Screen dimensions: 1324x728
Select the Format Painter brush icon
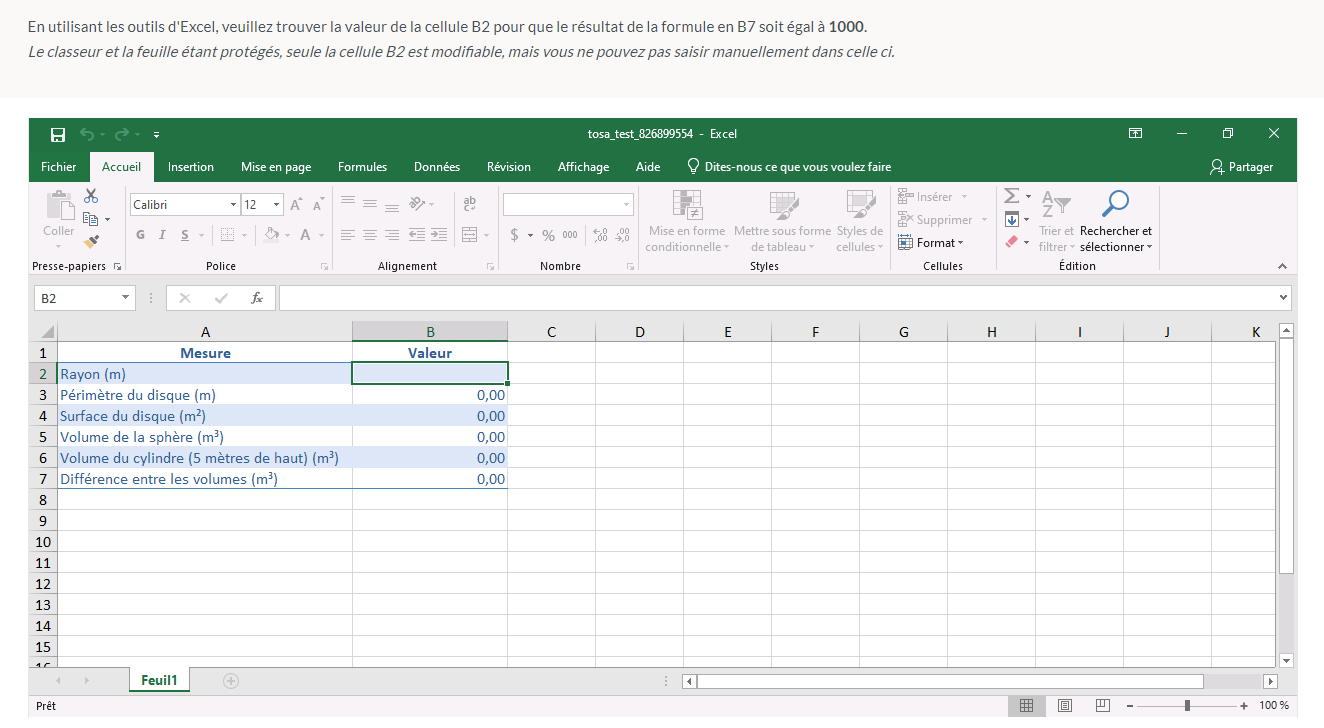[x=91, y=241]
